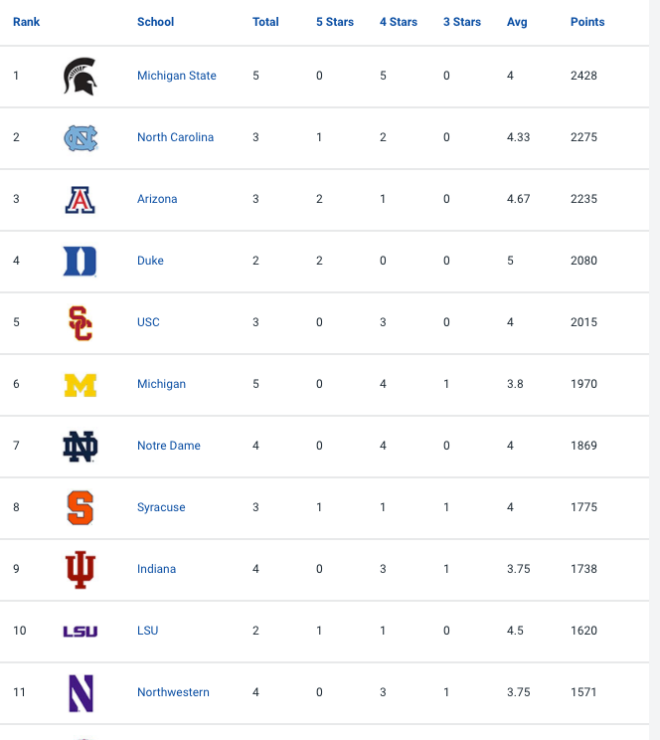Click the Arizona 'A' logo
Image resolution: width=660 pixels, height=740 pixels.
pos(80,200)
